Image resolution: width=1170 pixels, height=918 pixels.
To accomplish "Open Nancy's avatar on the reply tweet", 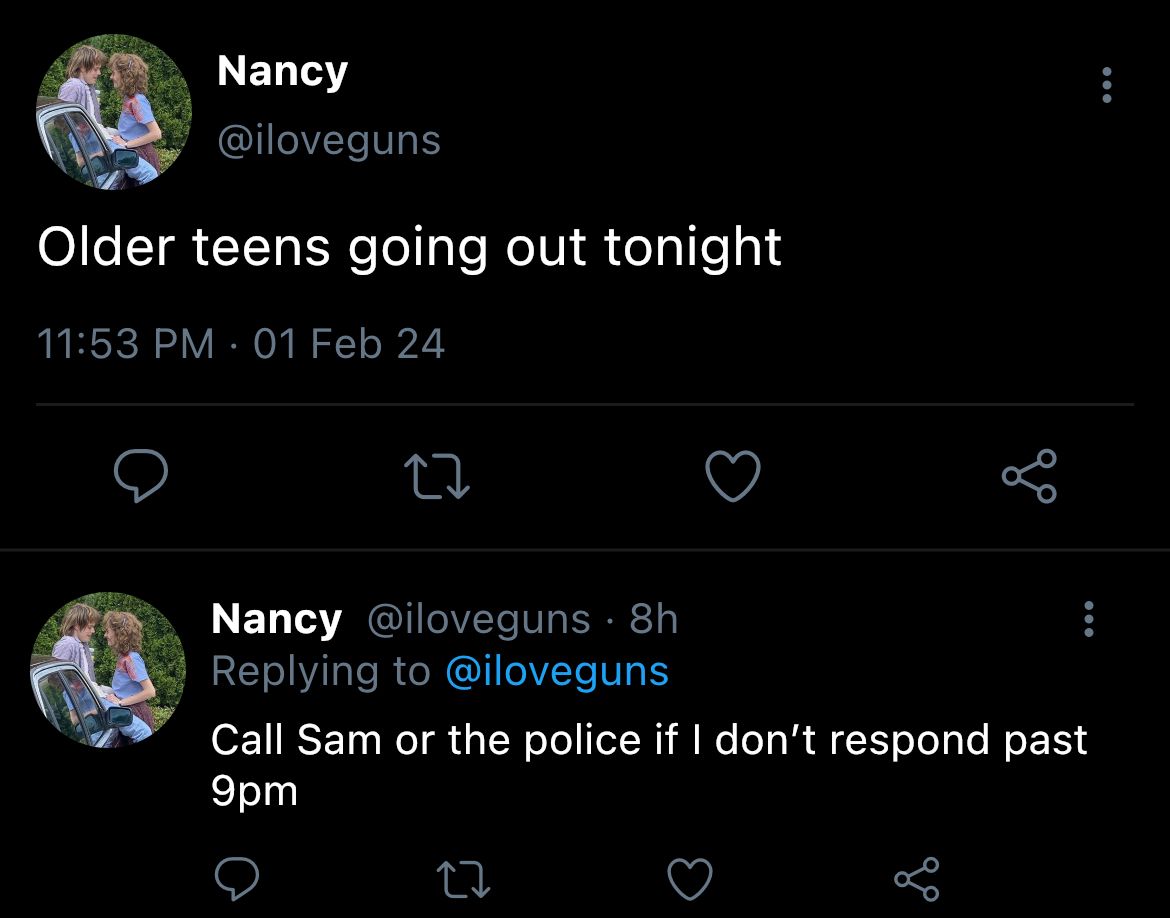I will coord(108,669).
